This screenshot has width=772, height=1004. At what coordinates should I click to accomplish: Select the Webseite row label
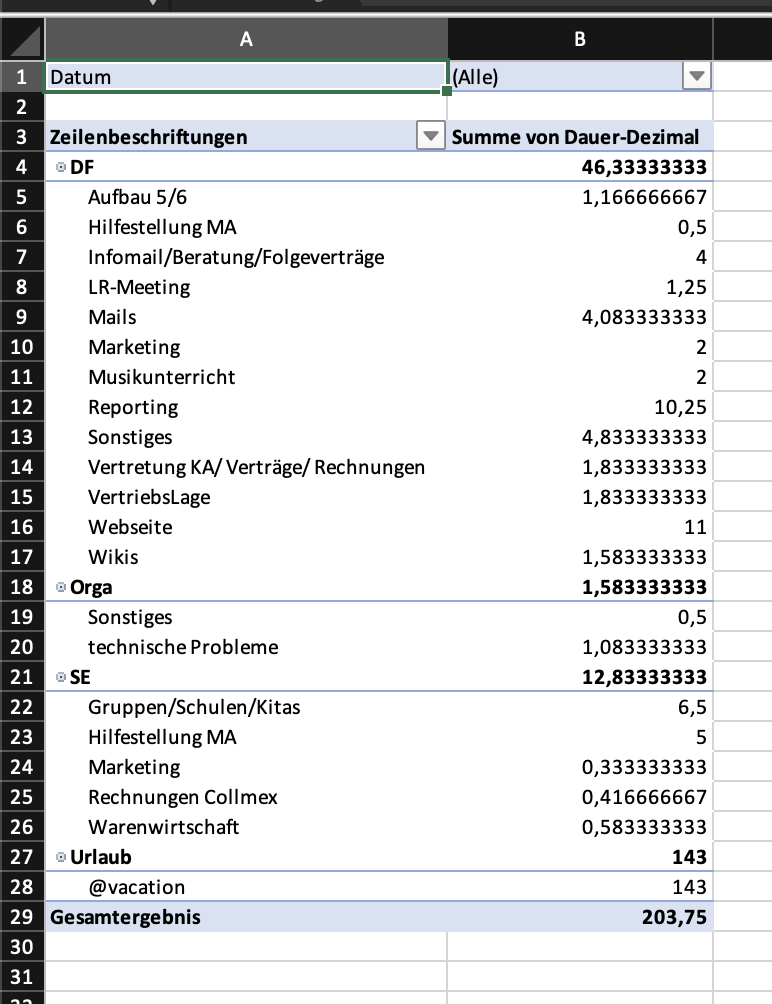click(130, 527)
